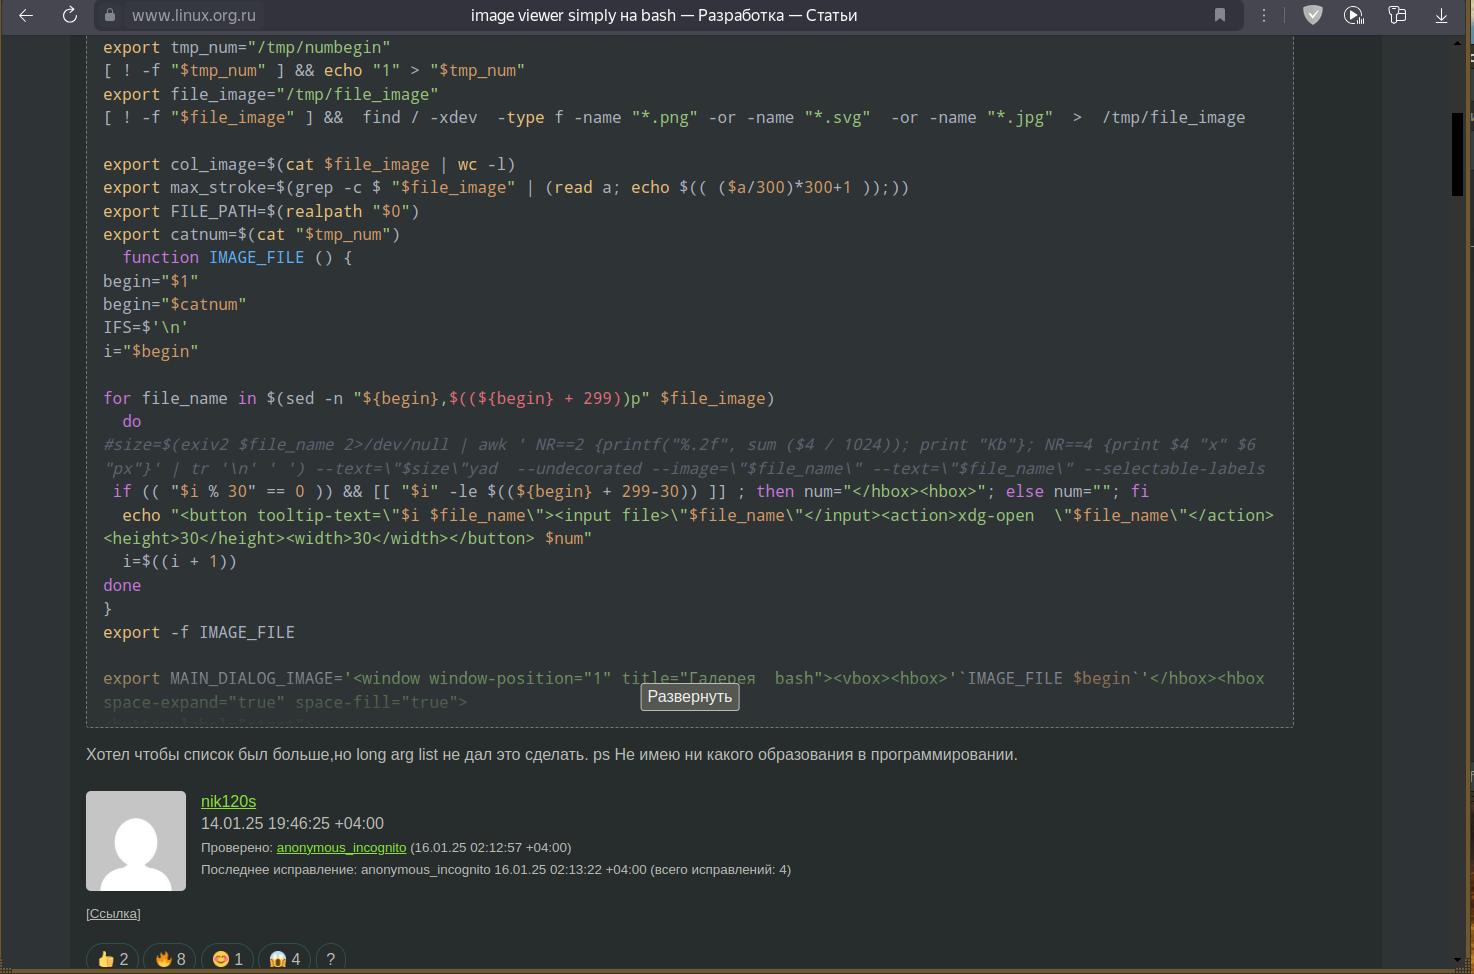The height and width of the screenshot is (974, 1474).
Task: Expand the code block with Развернуть
Action: pos(689,697)
